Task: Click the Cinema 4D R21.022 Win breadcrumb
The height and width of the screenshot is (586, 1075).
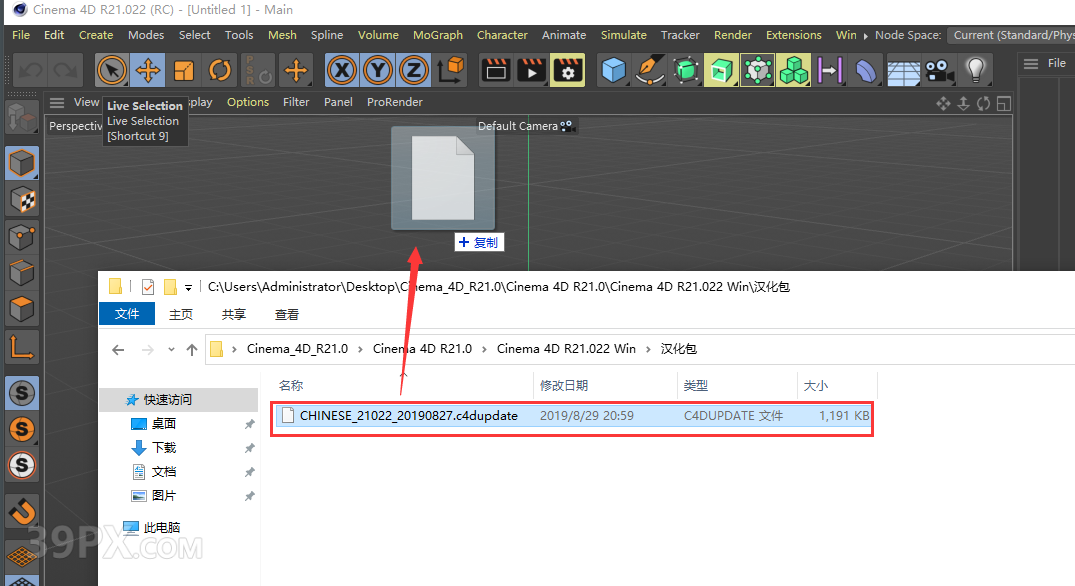Action: [566, 349]
